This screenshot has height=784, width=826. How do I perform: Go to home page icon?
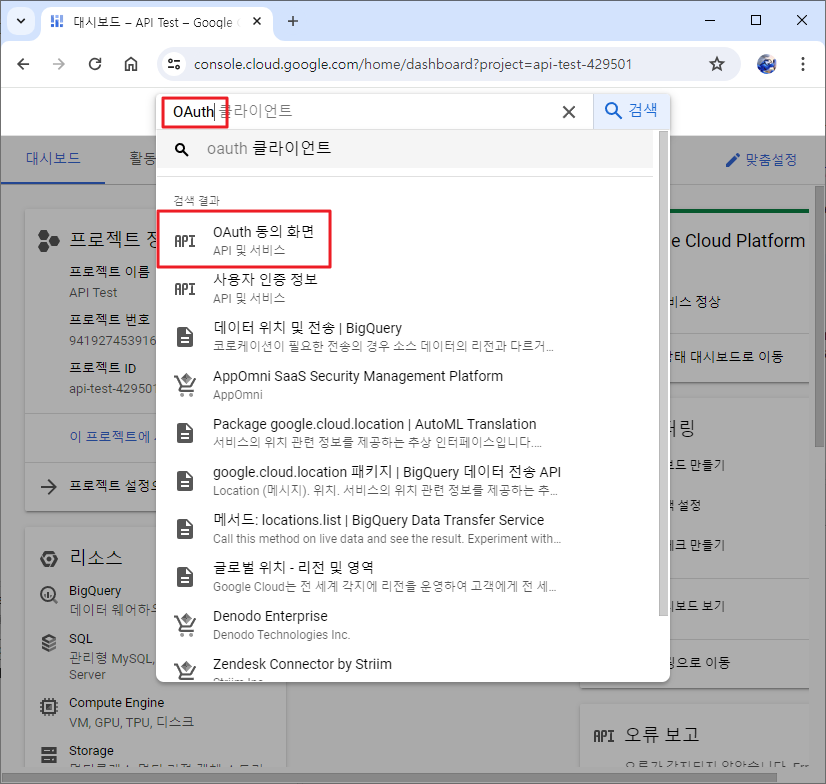[x=131, y=64]
